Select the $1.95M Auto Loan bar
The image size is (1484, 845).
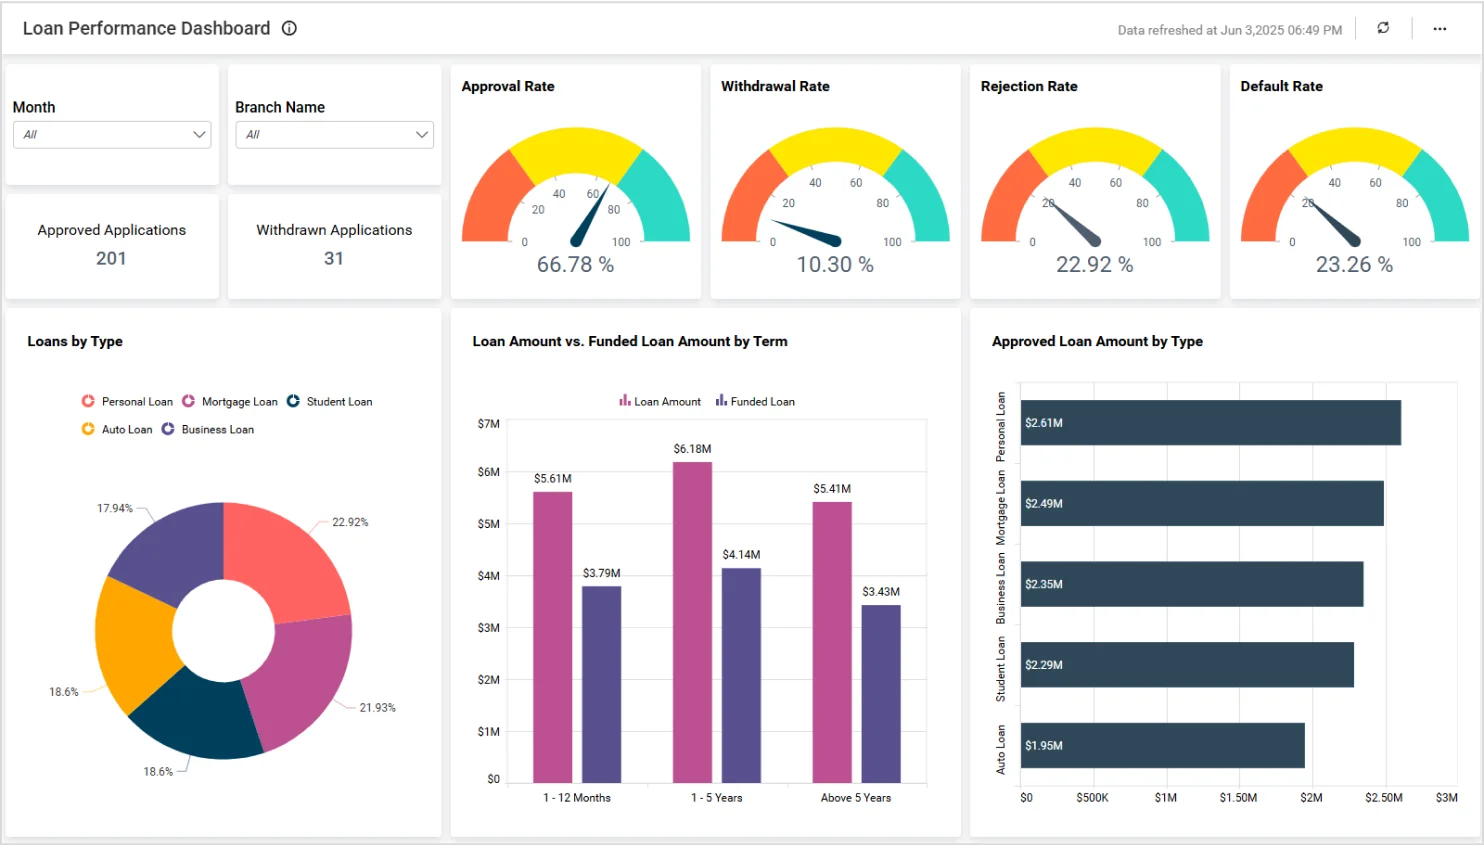click(1162, 746)
